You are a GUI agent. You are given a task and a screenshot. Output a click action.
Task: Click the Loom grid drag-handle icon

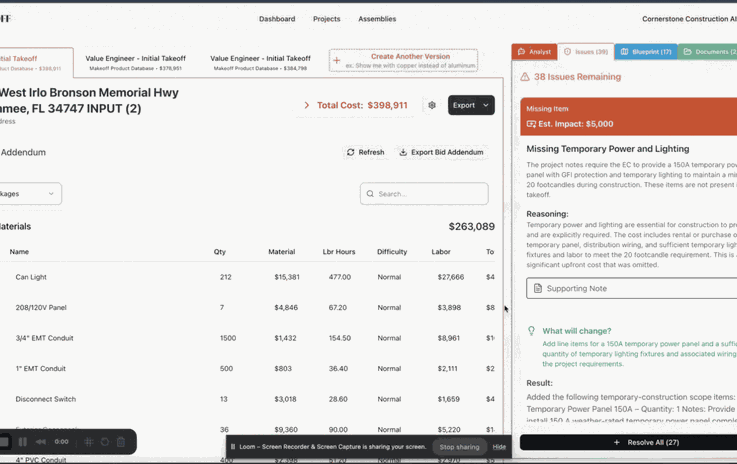tap(89, 442)
